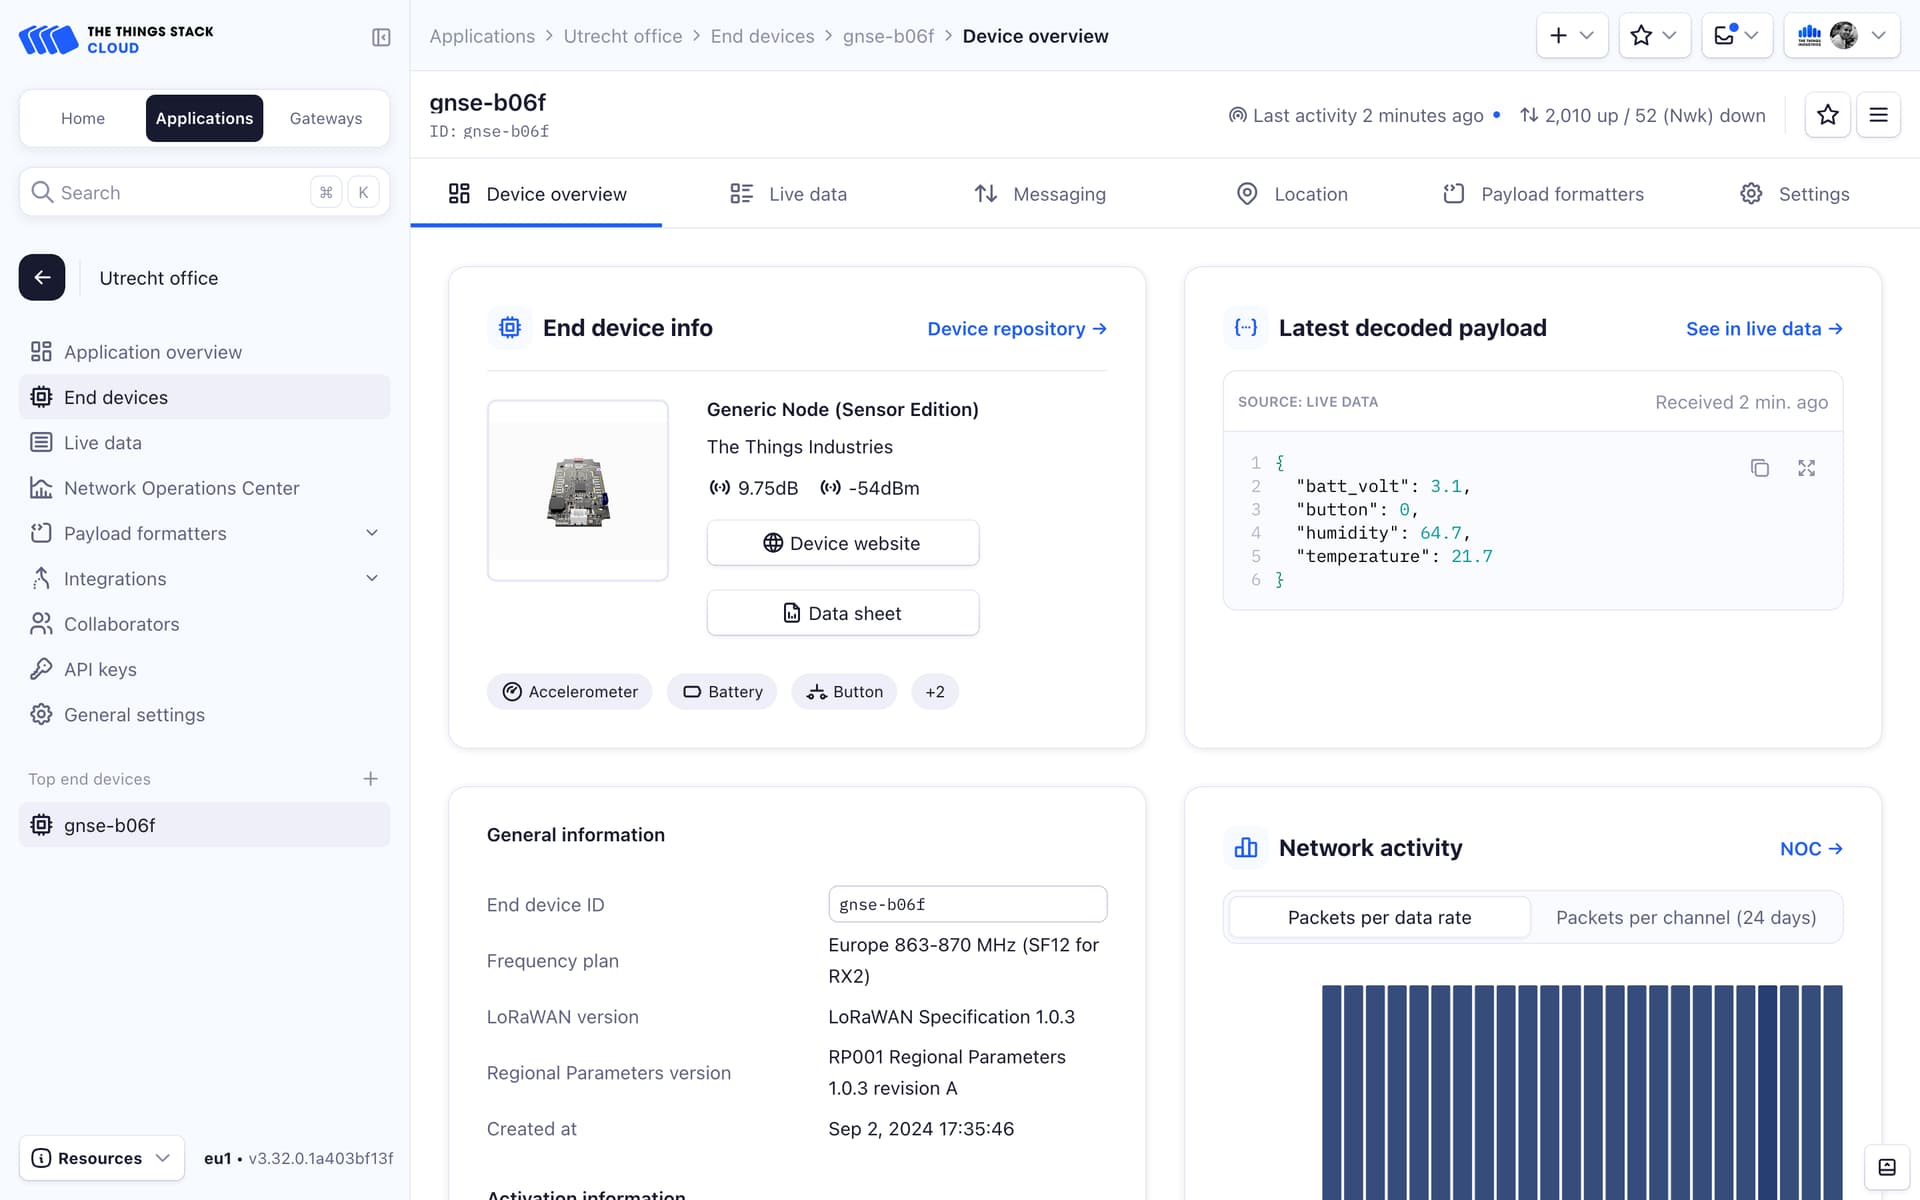Open the General settings sidebar entry

tap(134, 714)
